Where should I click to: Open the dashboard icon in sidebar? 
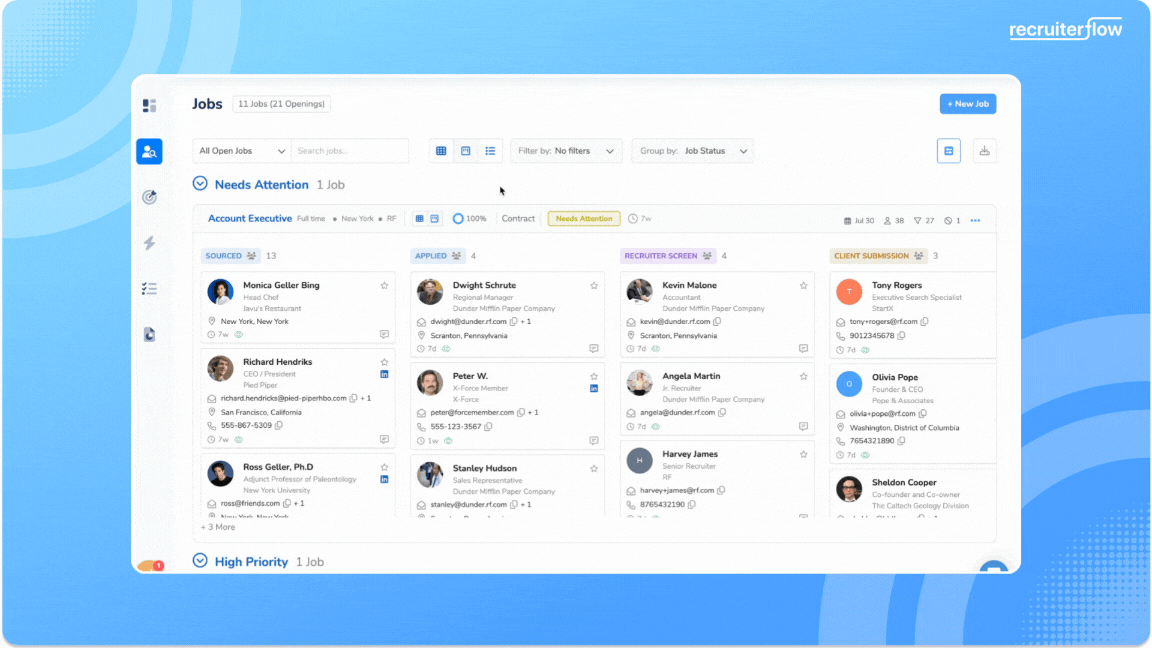[149, 105]
